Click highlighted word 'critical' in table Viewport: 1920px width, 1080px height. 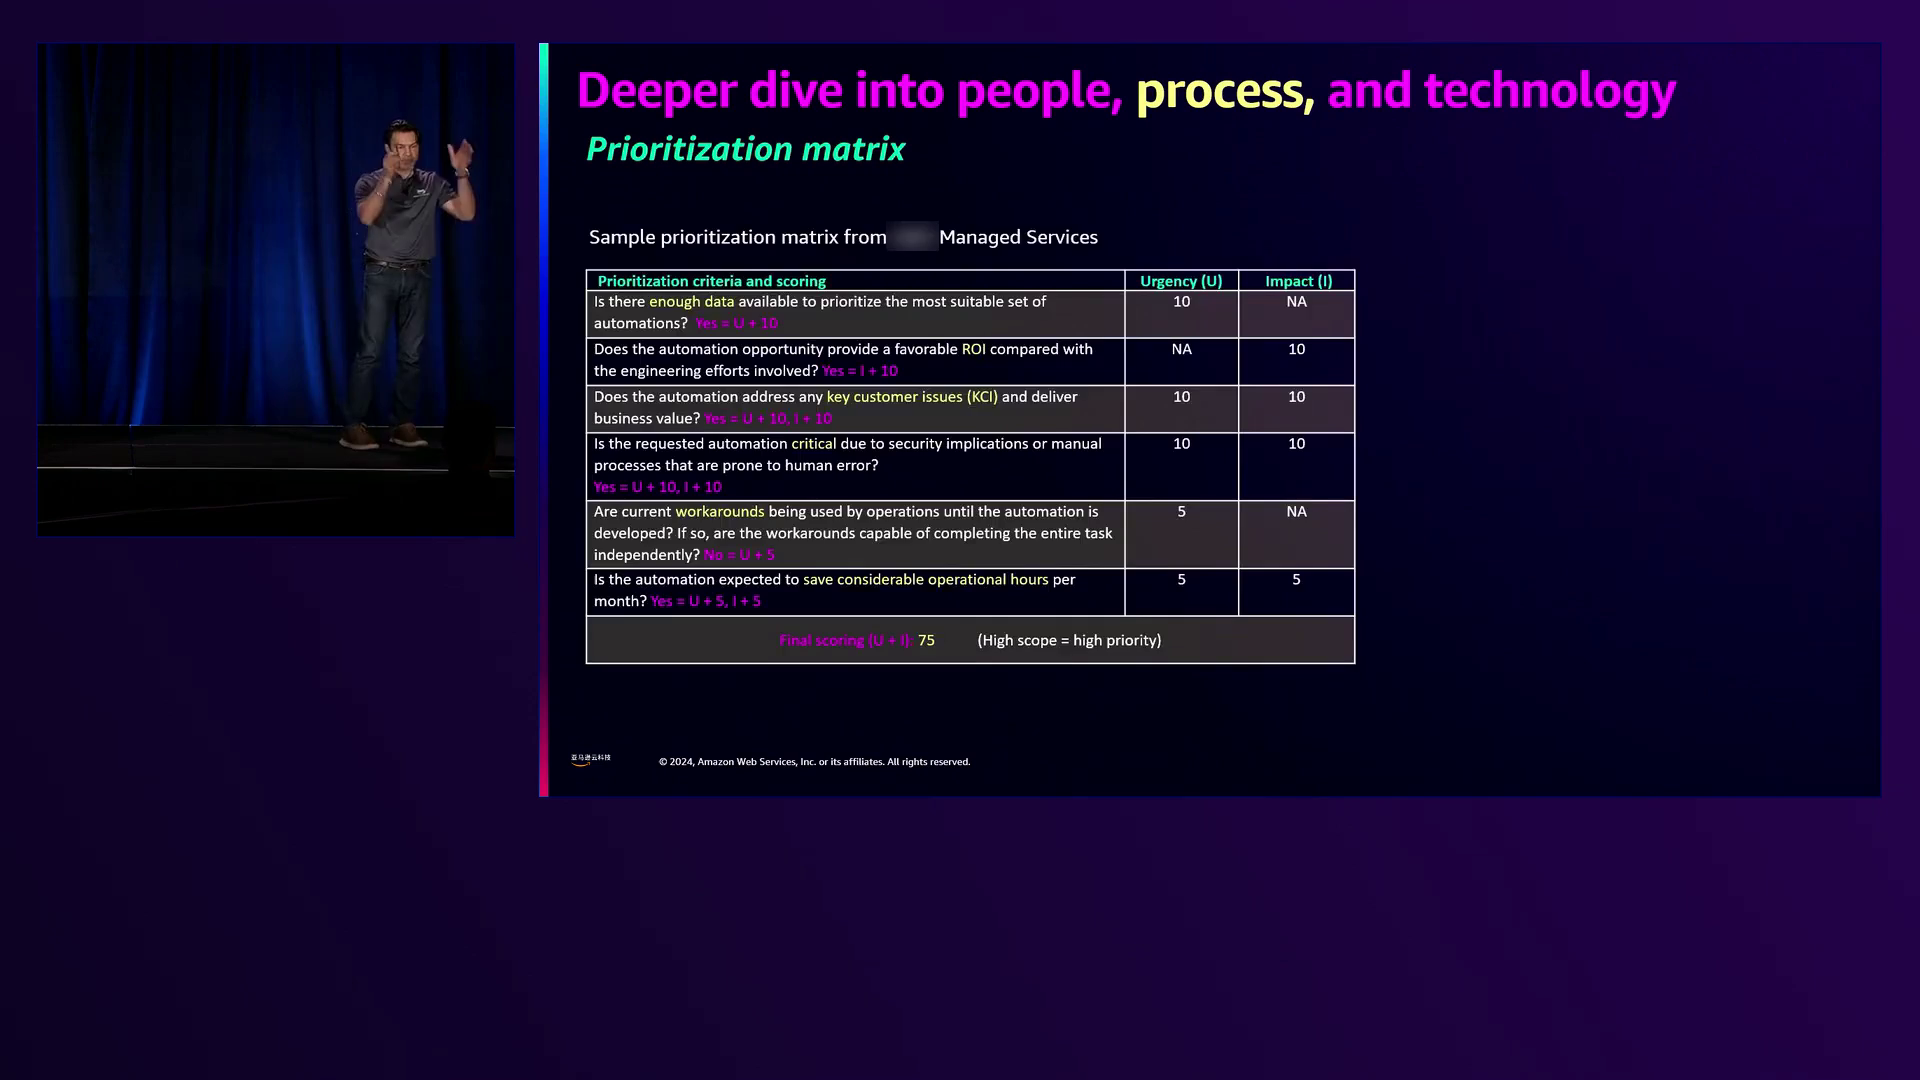(813, 444)
